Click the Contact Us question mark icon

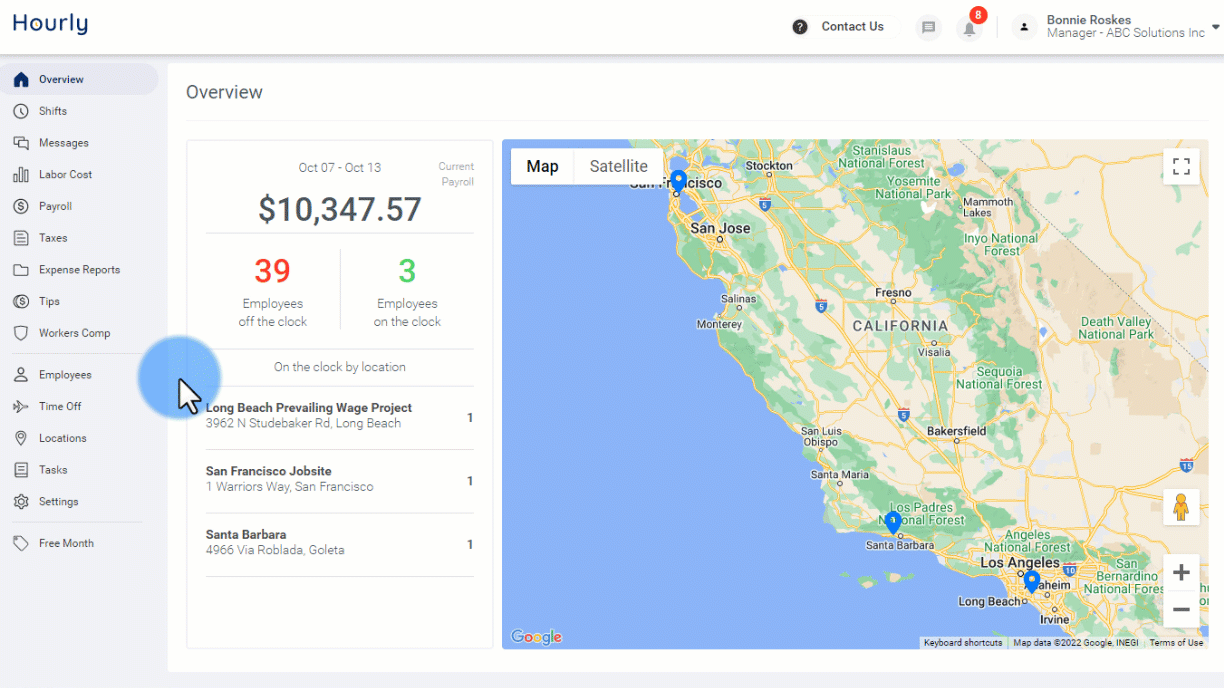800,27
